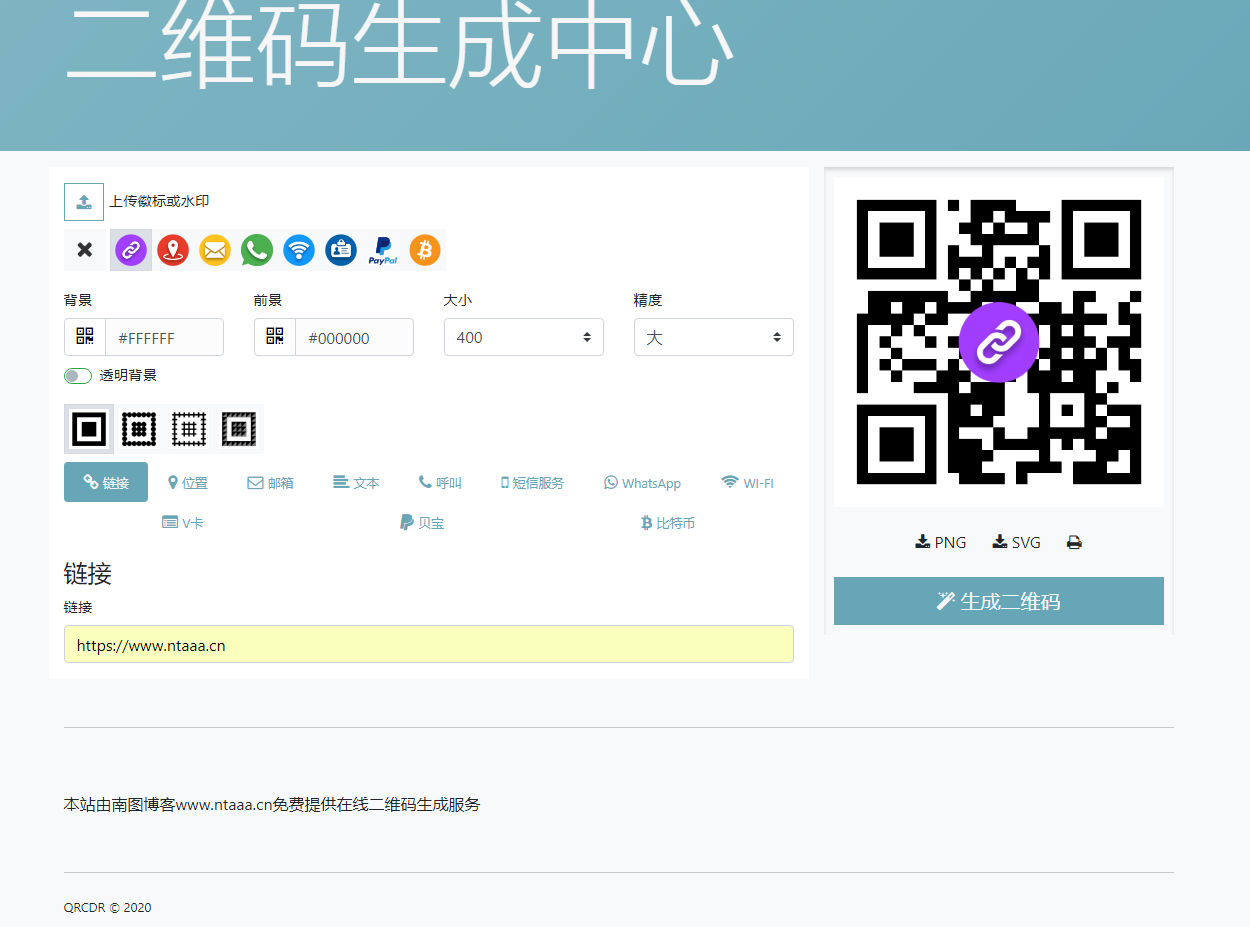Download the QR code as PNG
Viewport: 1250px width, 927px height.
[x=939, y=541]
